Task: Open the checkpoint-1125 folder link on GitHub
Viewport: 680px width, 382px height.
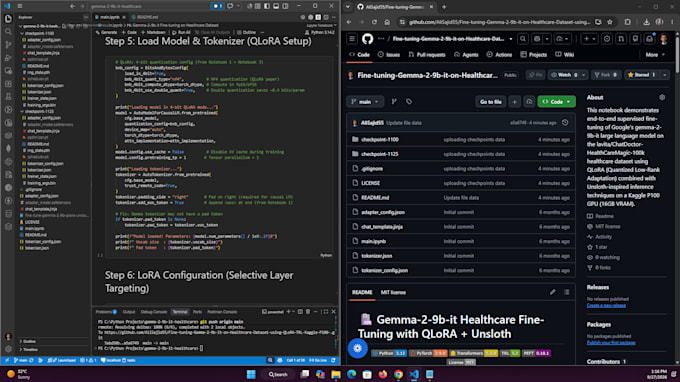Action: pos(379,154)
